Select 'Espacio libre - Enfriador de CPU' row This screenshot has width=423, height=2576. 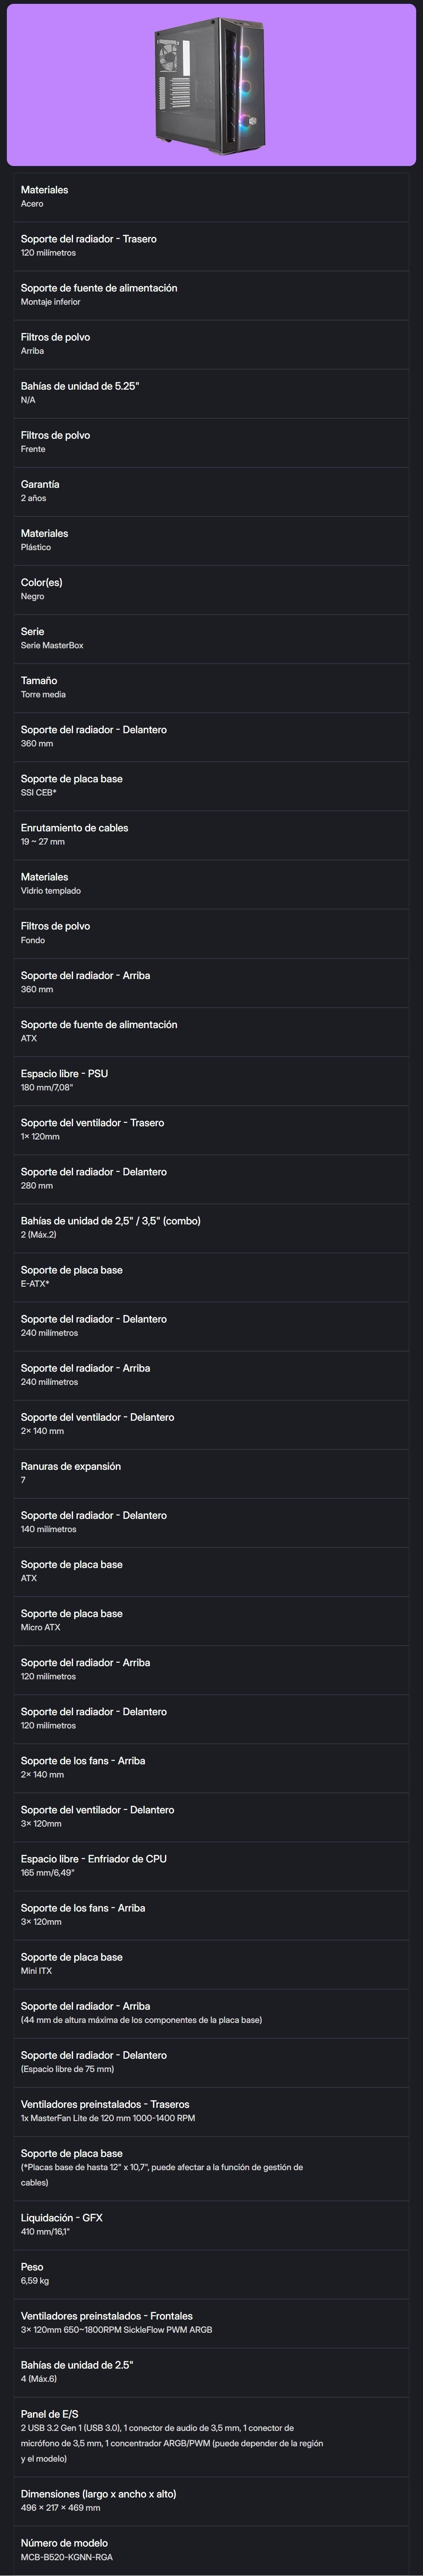point(211,1865)
